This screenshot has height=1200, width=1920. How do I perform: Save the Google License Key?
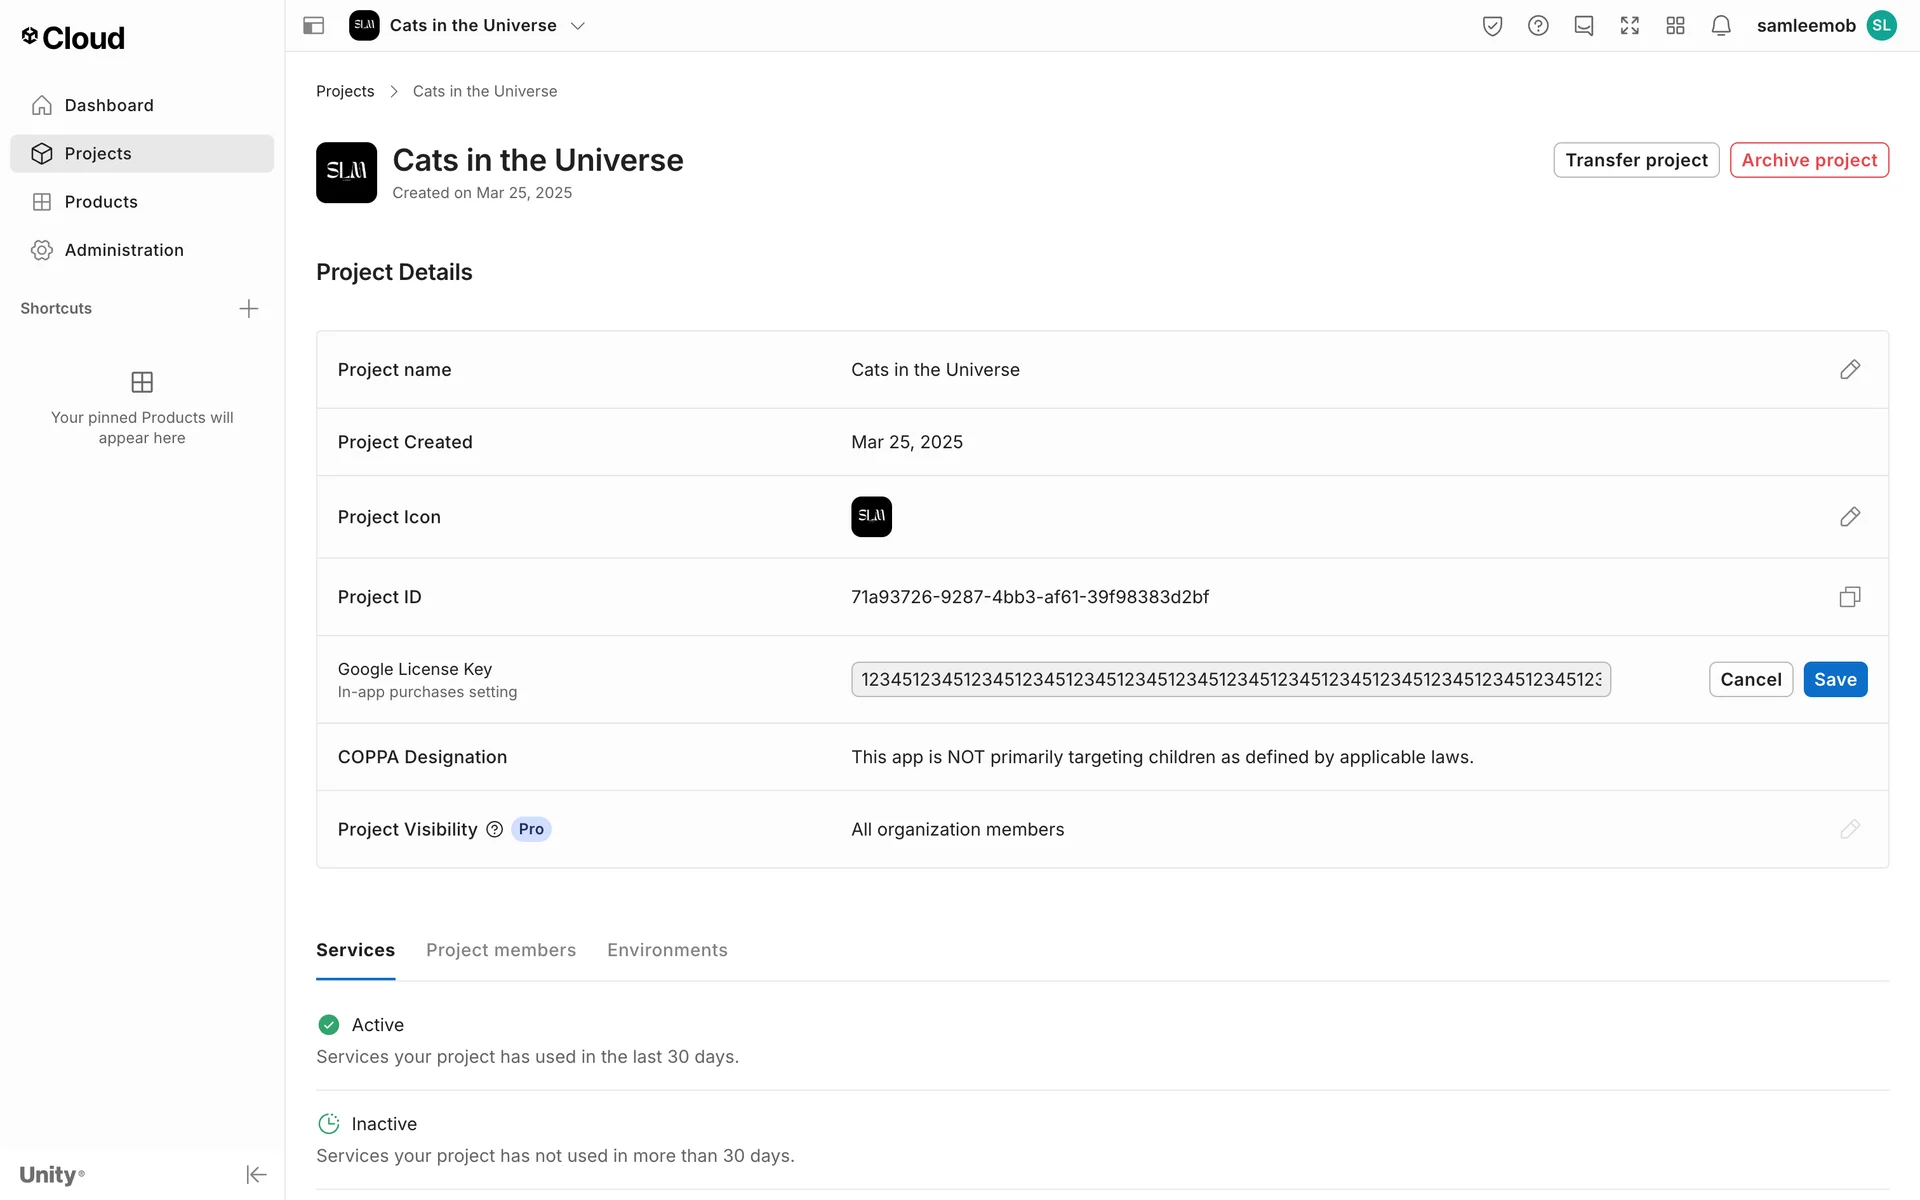tap(1834, 680)
